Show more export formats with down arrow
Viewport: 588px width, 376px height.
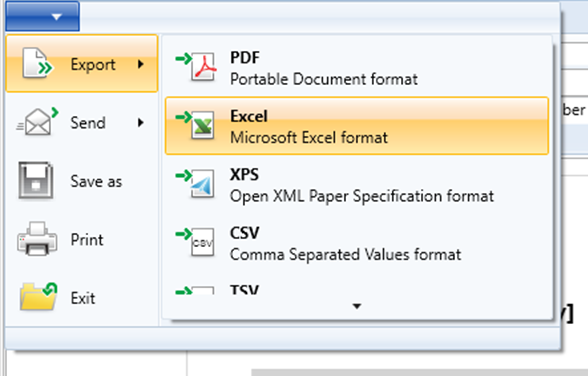(x=357, y=306)
